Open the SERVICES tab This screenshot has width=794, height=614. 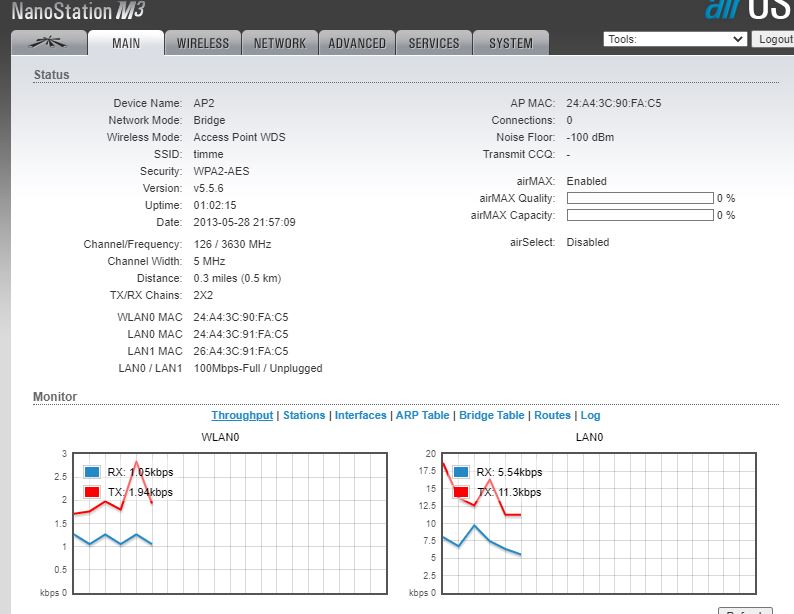pyautogui.click(x=434, y=43)
